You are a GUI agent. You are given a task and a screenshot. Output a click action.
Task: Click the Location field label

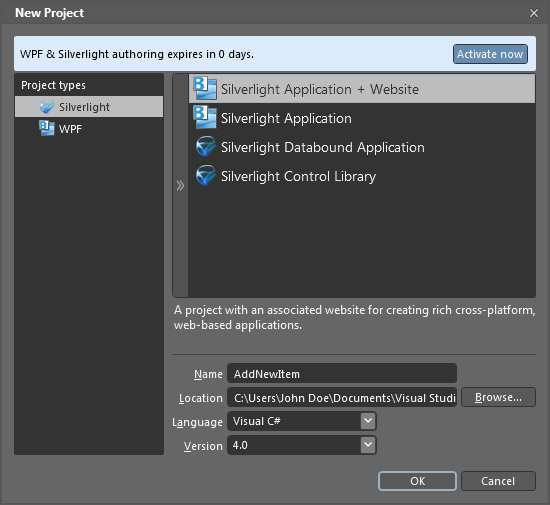click(201, 398)
